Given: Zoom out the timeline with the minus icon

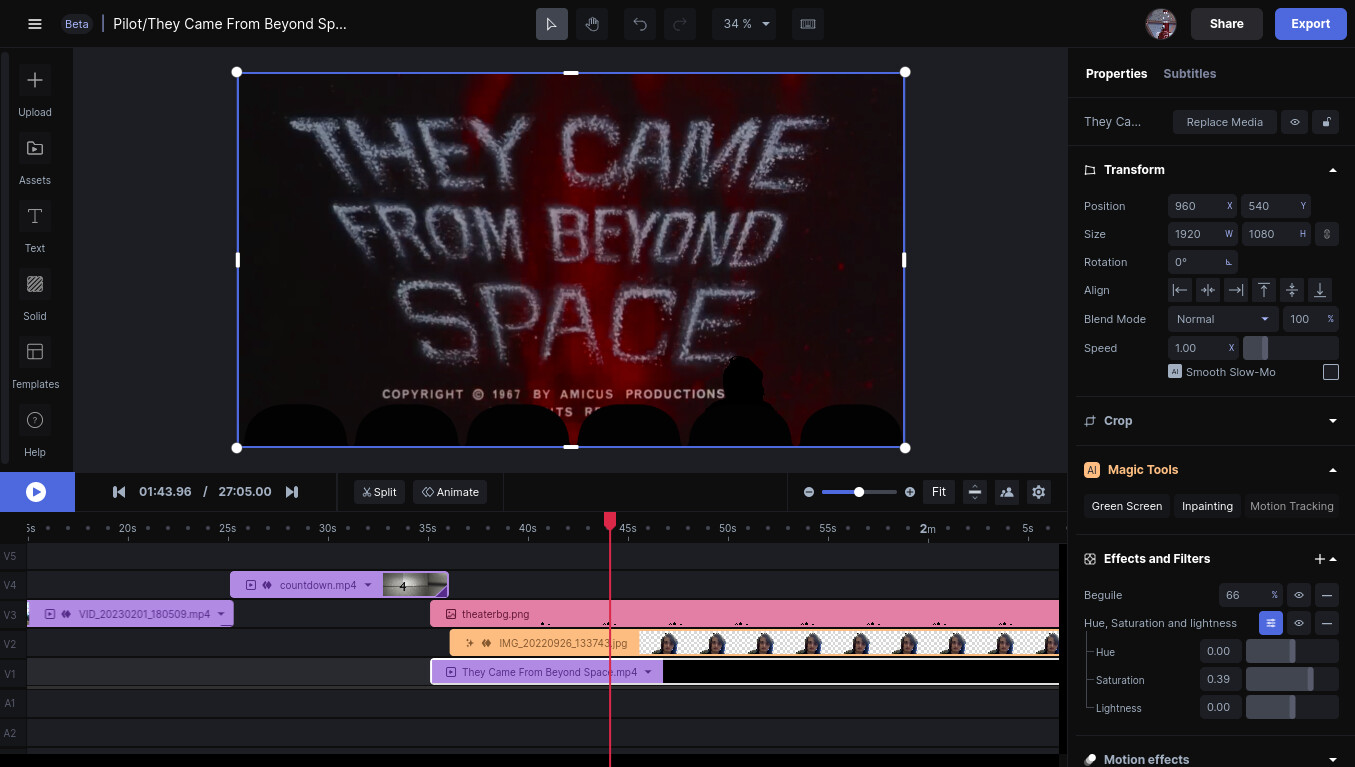Looking at the screenshot, I should point(809,492).
